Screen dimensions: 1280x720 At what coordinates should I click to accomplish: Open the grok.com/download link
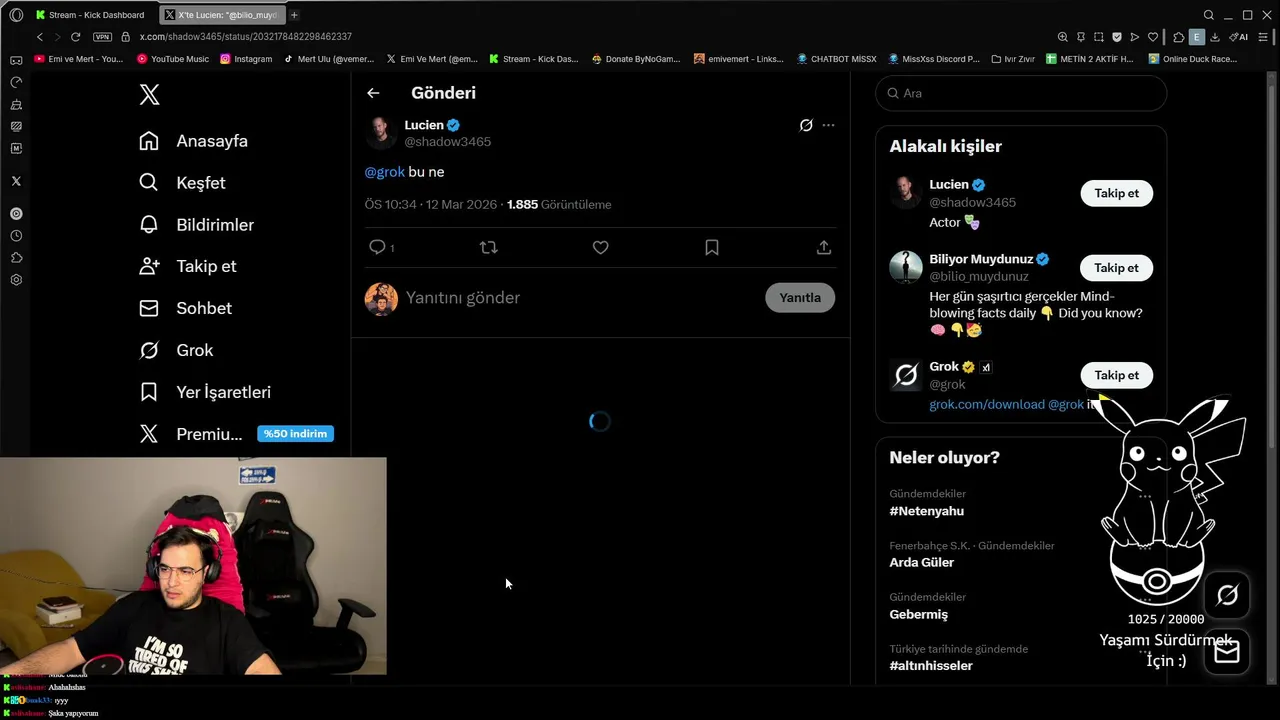click(x=986, y=404)
